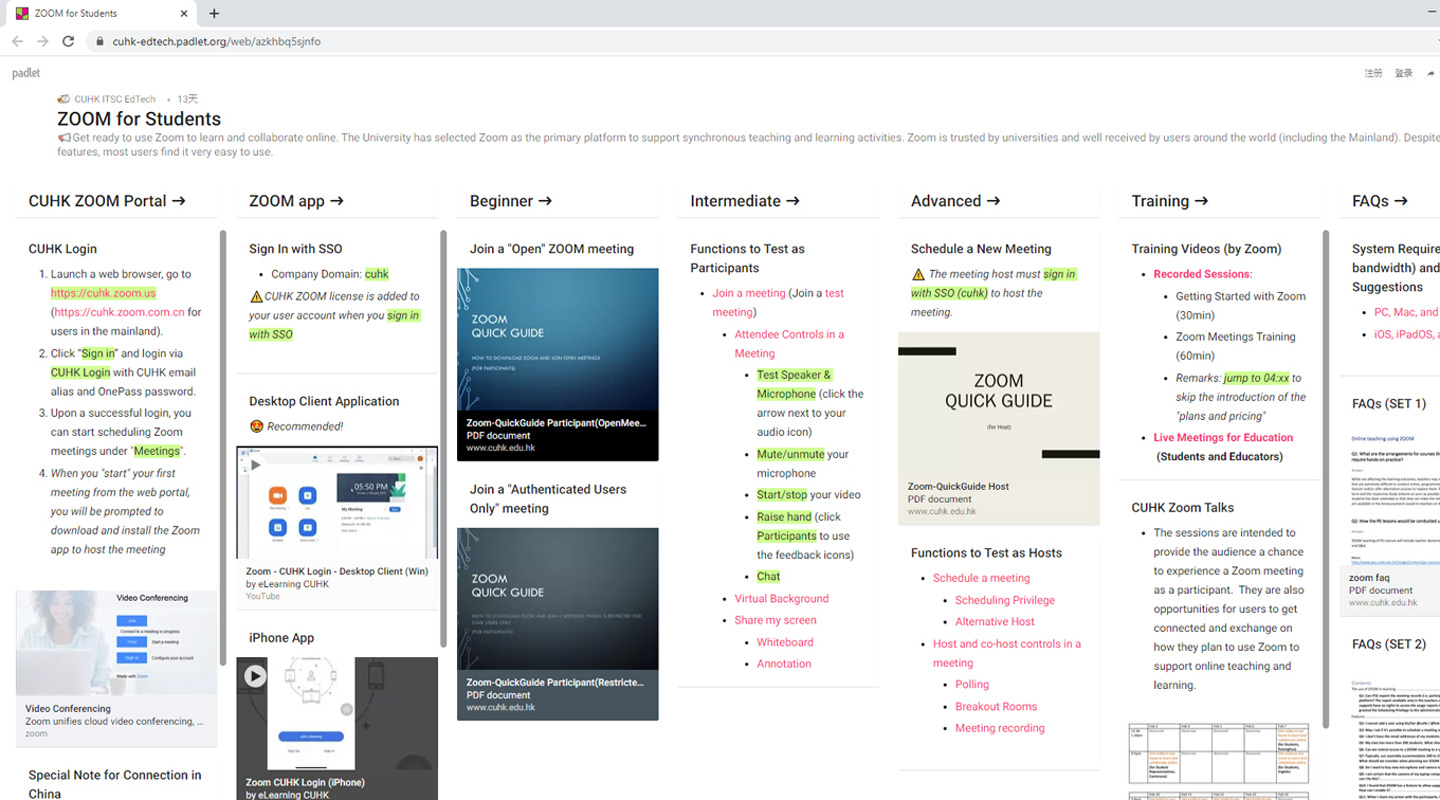Play the Zoom CUHK Login (iPhone) video
Viewport: 1440px width, 800px height.
tap(255, 676)
